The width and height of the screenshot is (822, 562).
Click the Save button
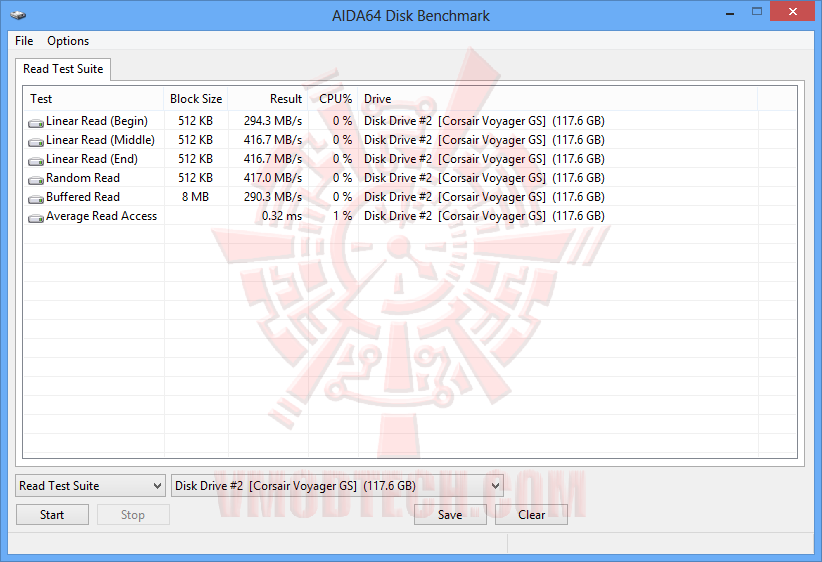(x=450, y=515)
